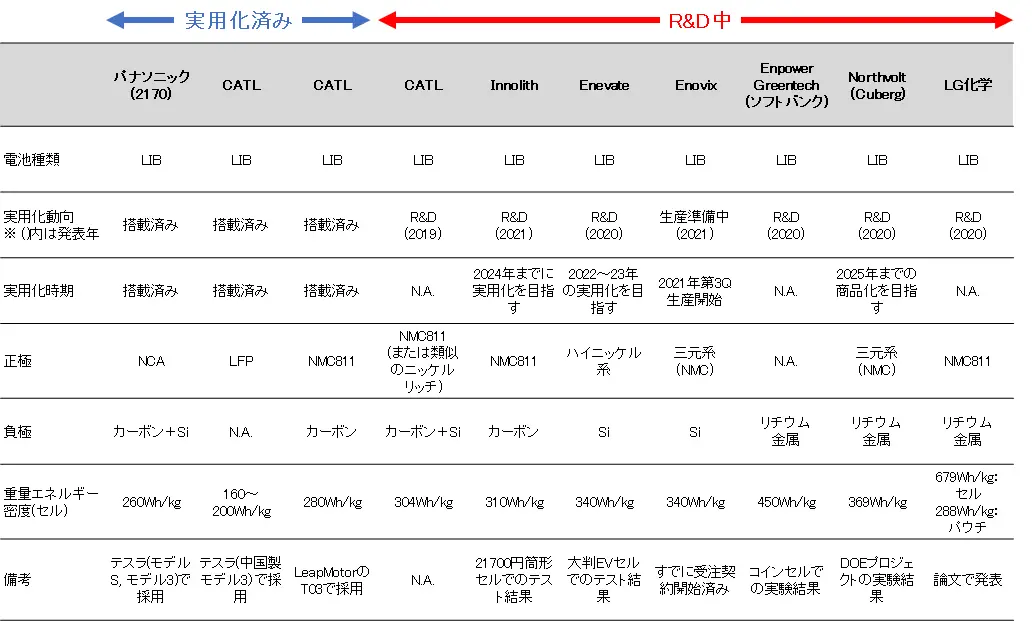Select the Enovix column header
This screenshot has width=1032, height=621.
(696, 85)
